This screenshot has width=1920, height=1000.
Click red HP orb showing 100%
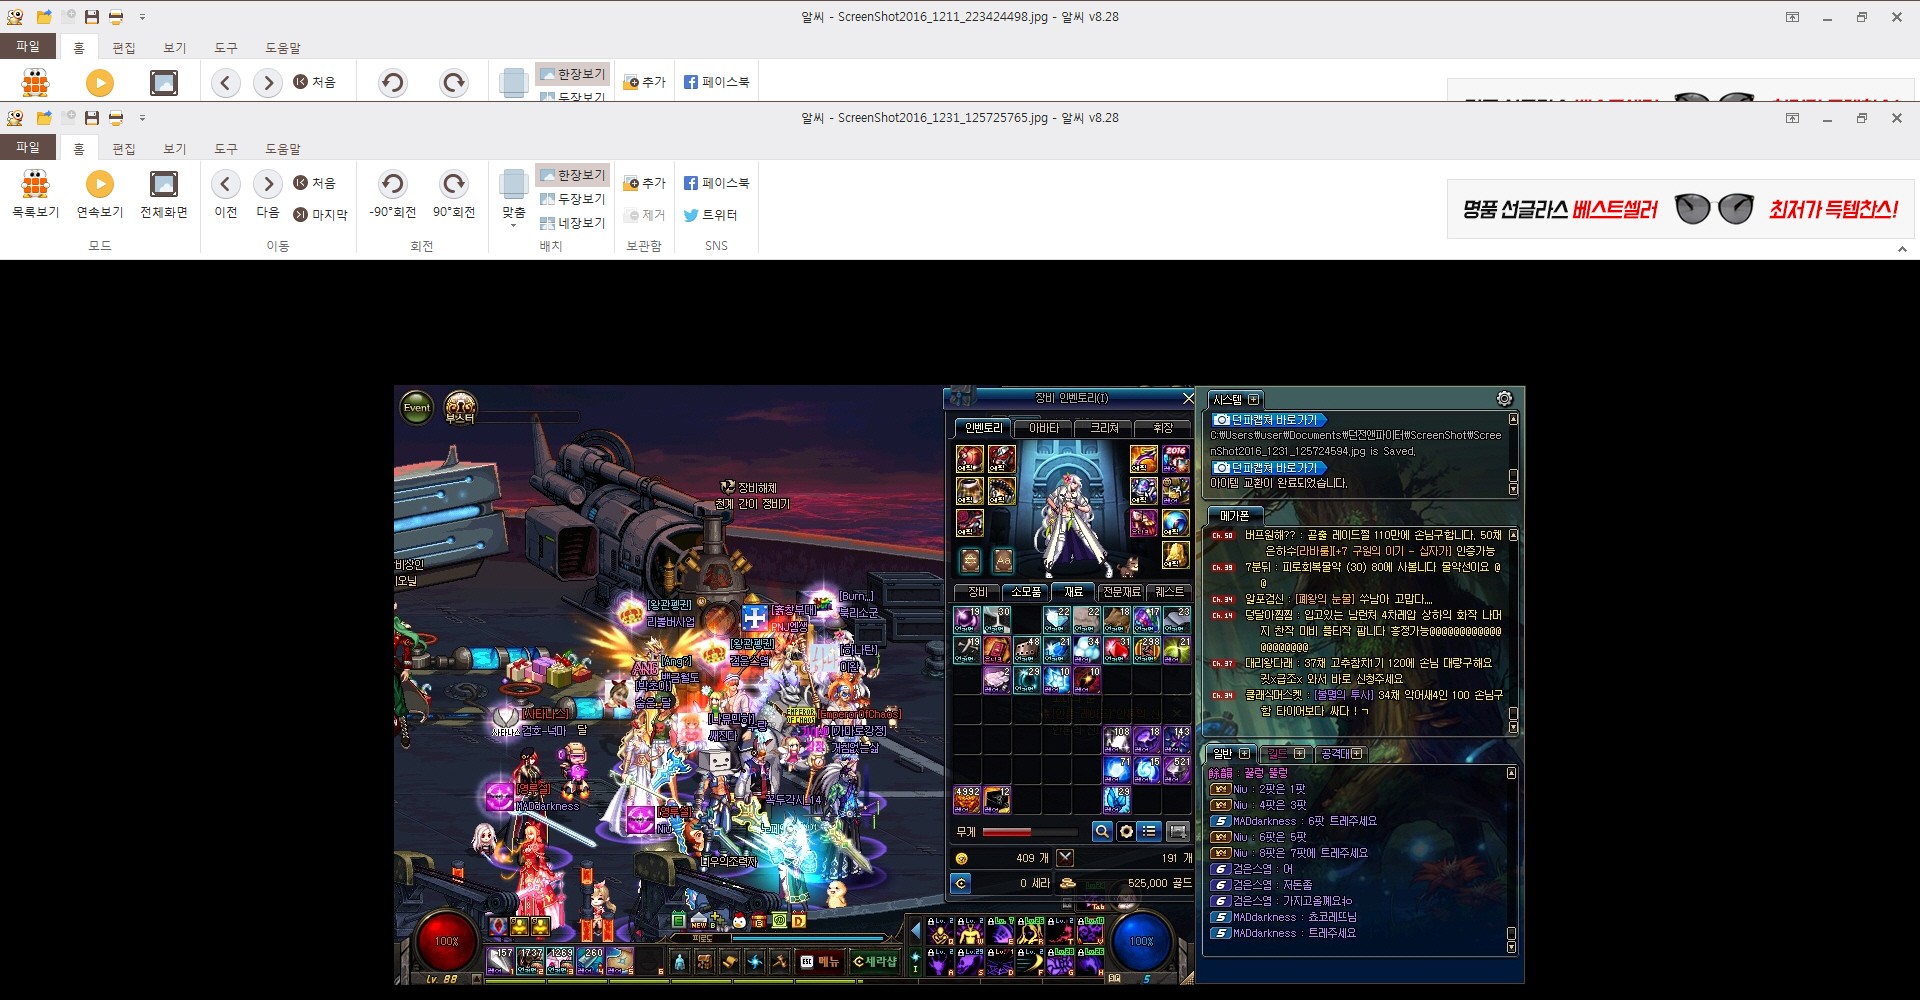coord(446,941)
